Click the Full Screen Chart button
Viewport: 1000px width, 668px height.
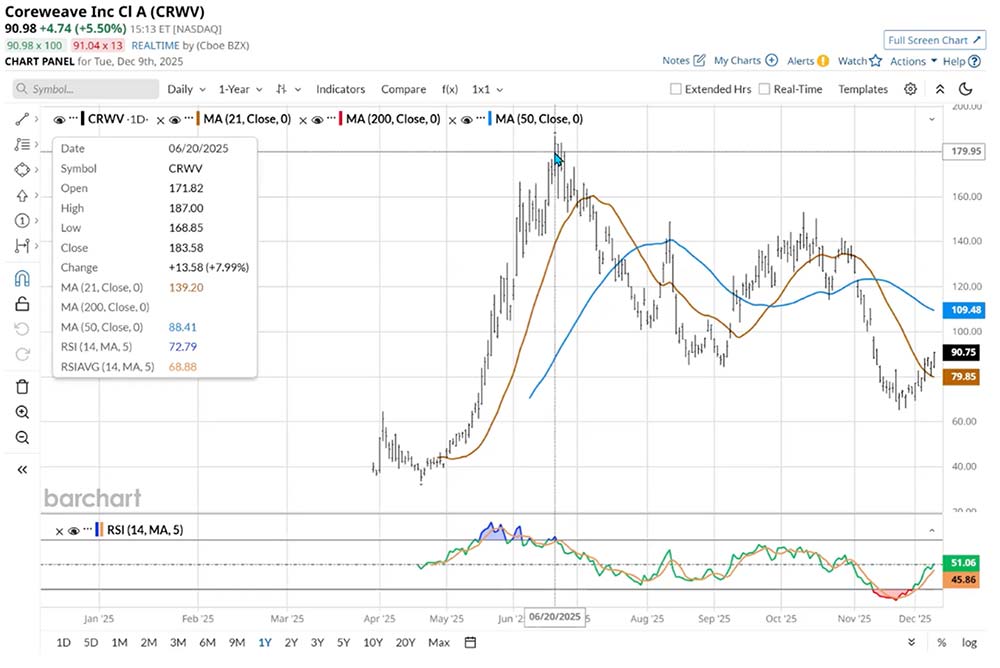tap(935, 40)
